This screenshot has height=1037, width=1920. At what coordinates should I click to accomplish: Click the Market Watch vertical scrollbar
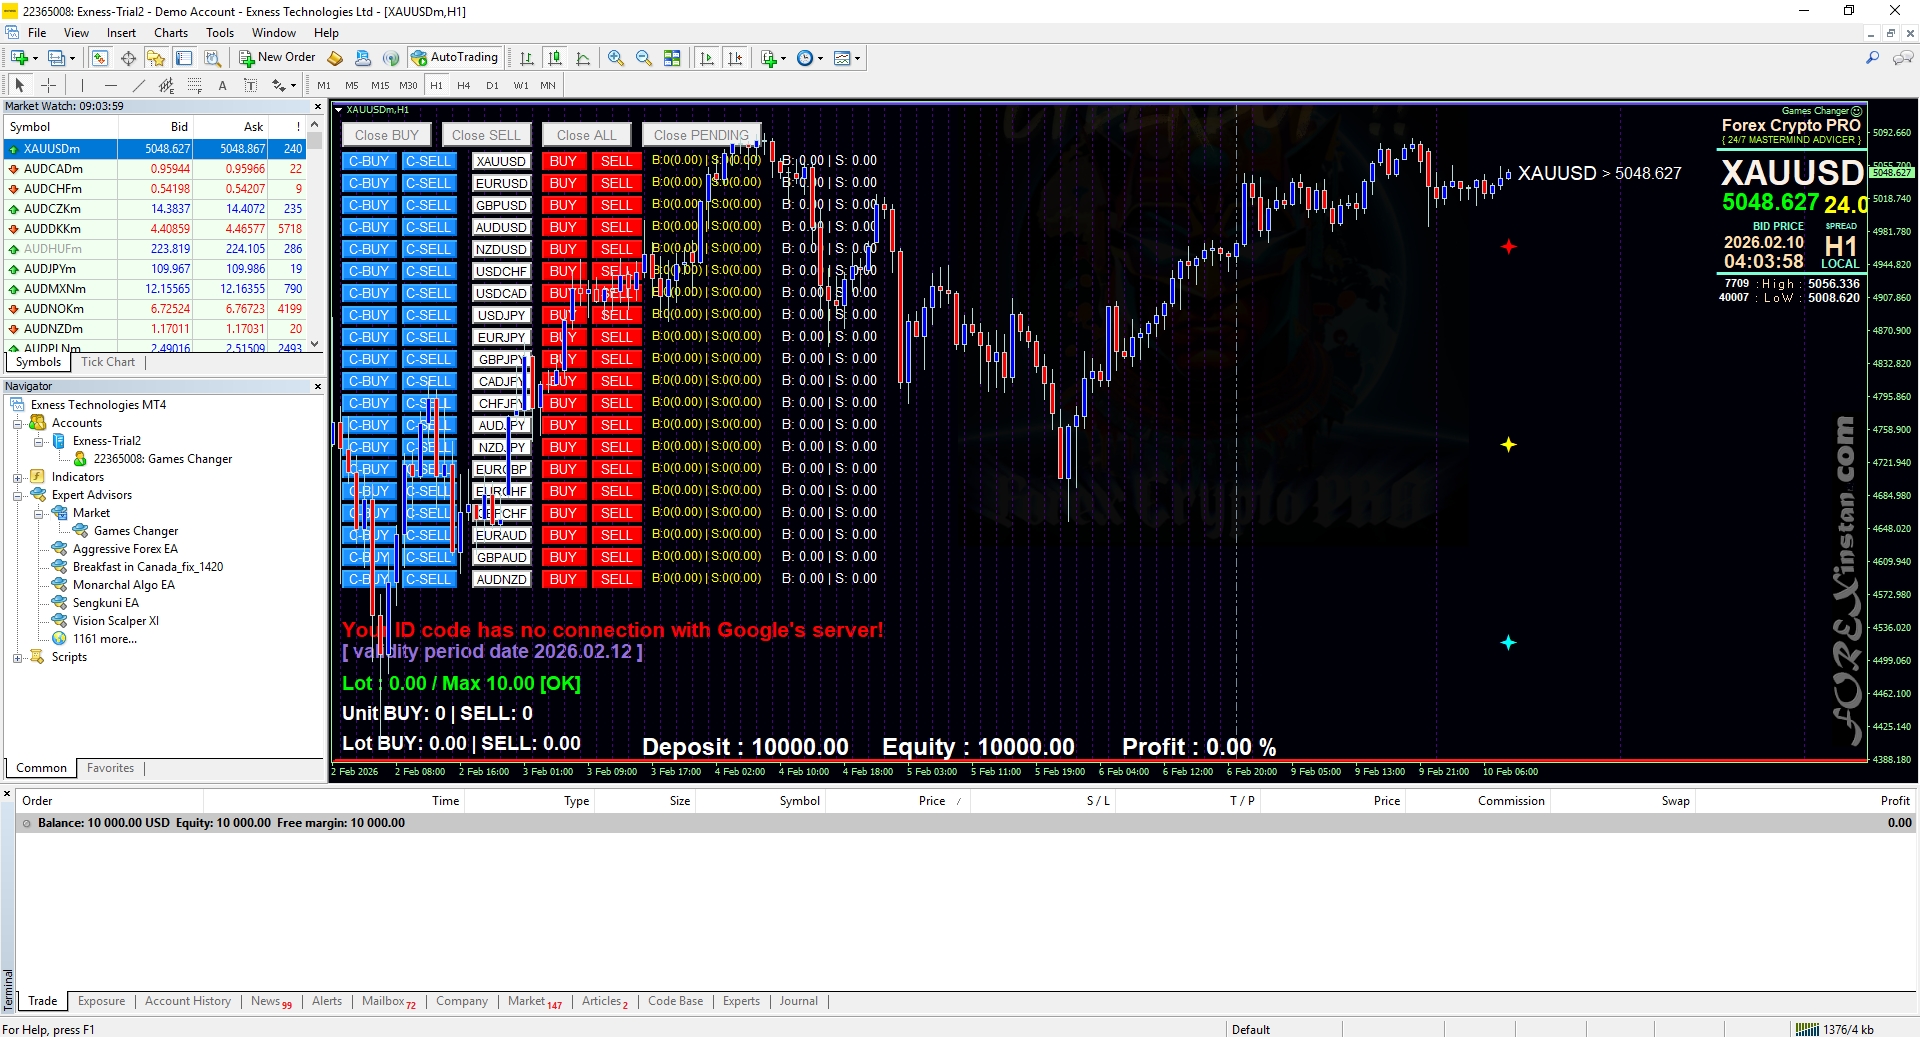[x=315, y=234]
